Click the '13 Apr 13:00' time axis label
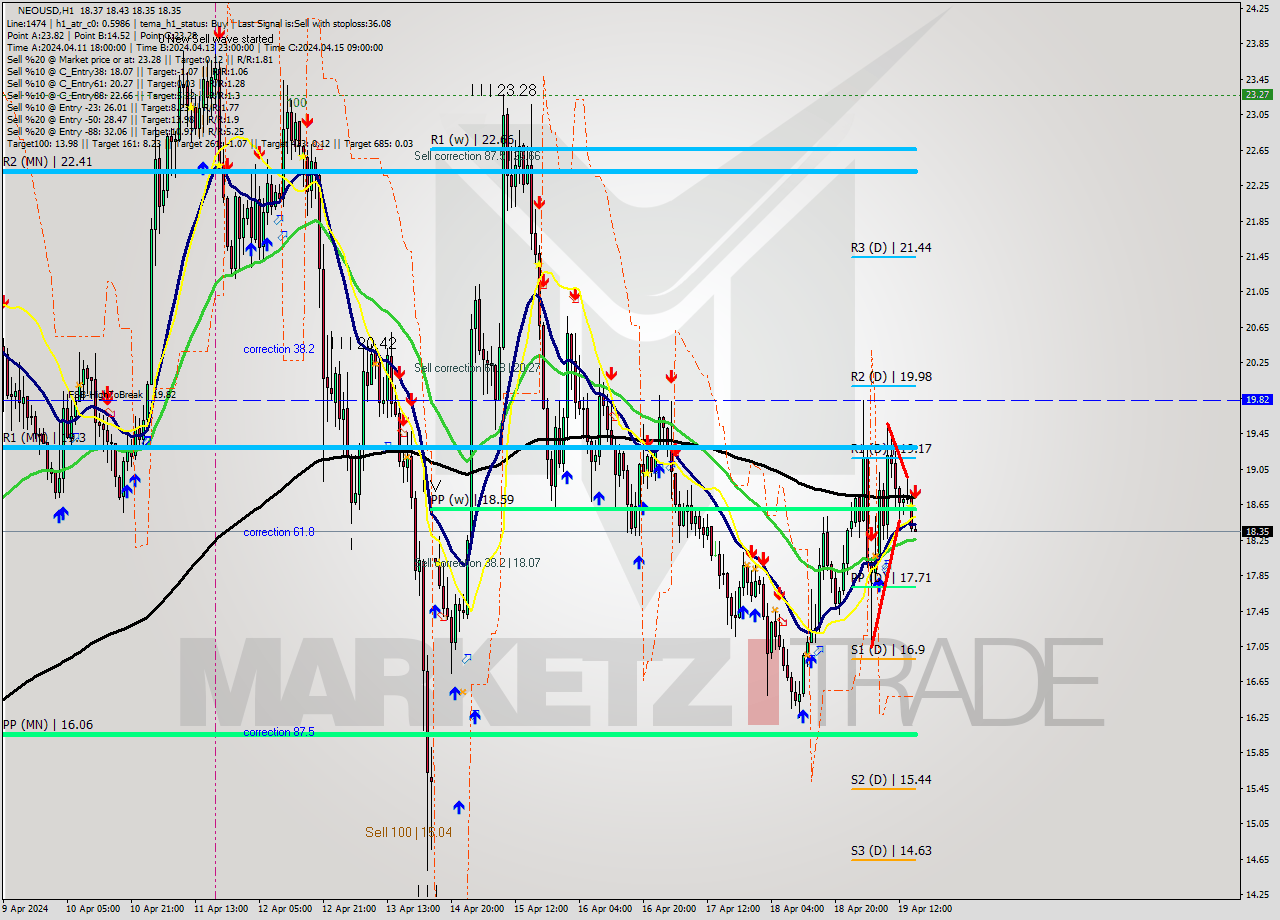Image resolution: width=1280 pixels, height=920 pixels. [x=415, y=909]
